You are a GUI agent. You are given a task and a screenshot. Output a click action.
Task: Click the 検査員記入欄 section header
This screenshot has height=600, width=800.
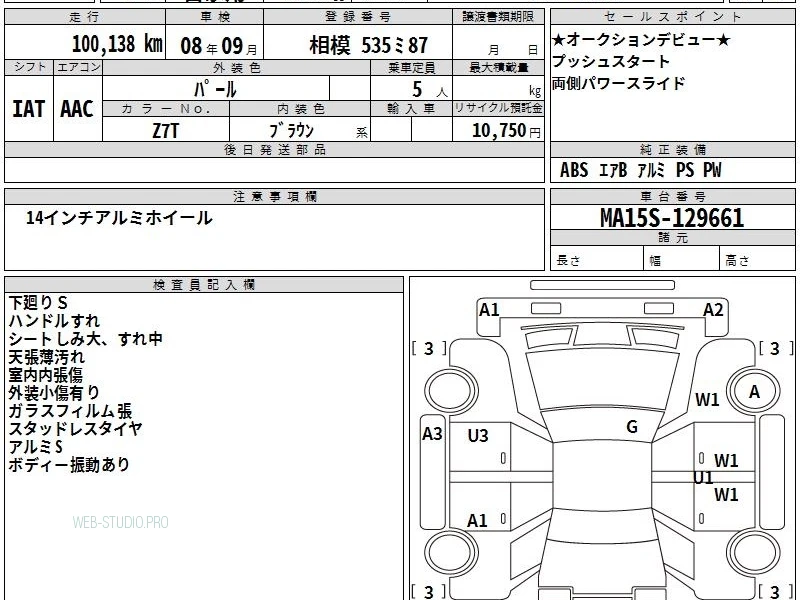tap(204, 285)
